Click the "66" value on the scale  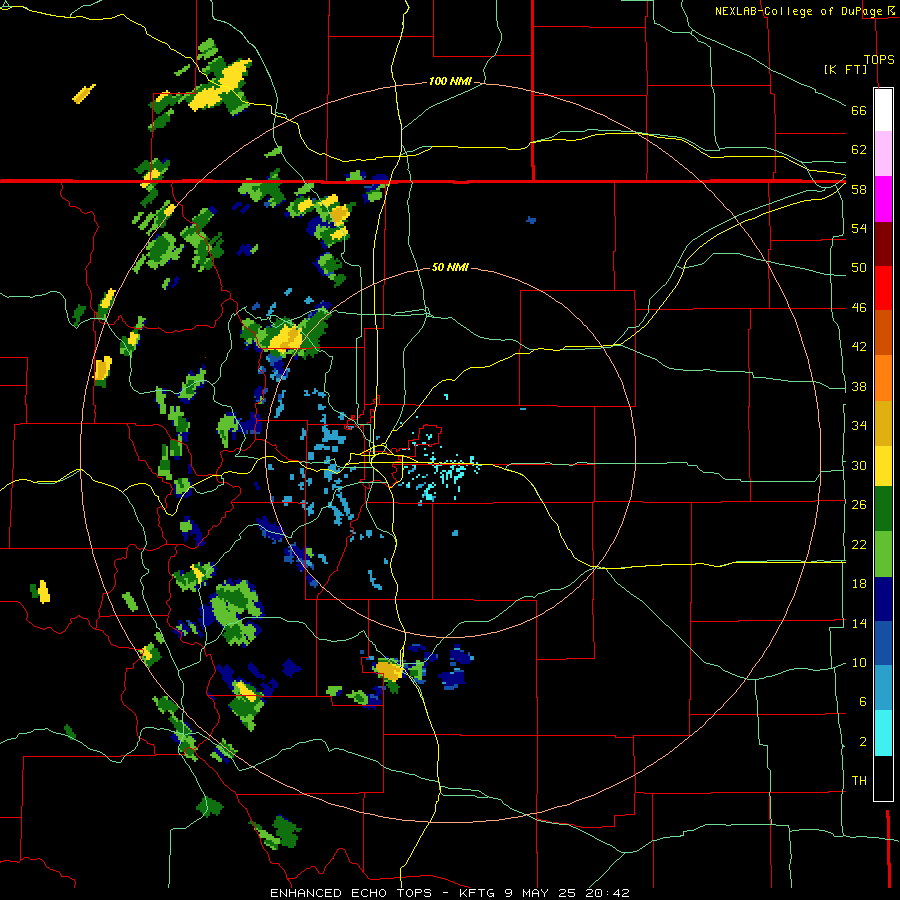click(x=859, y=110)
